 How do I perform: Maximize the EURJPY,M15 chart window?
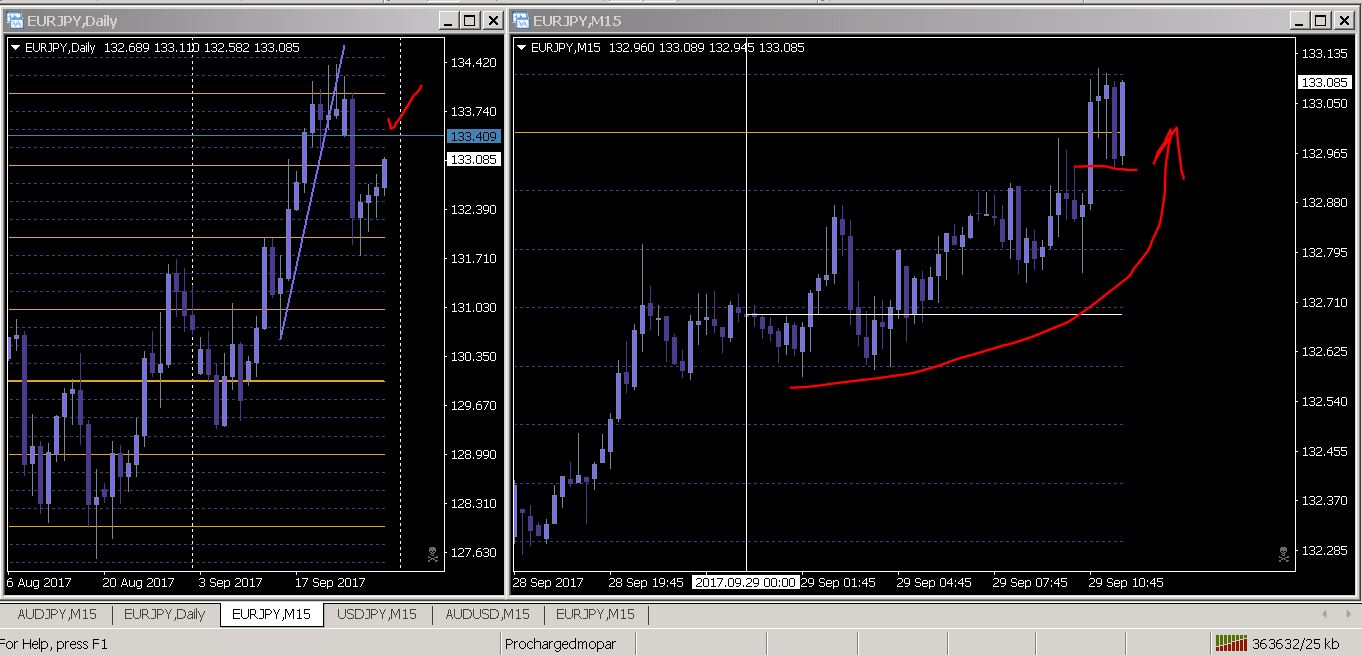tap(1319, 20)
